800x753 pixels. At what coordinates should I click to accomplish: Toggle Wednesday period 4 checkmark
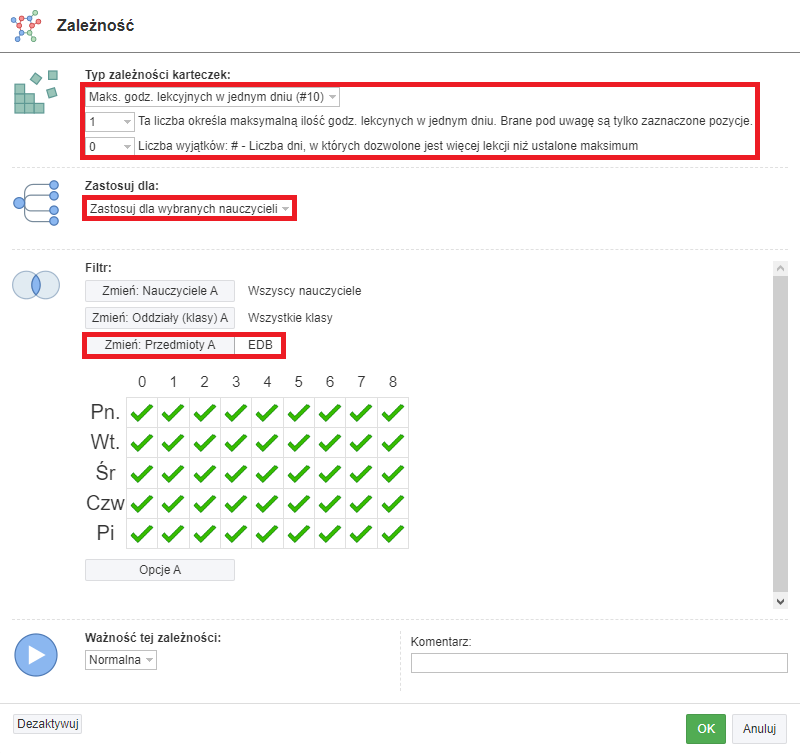coord(267,473)
